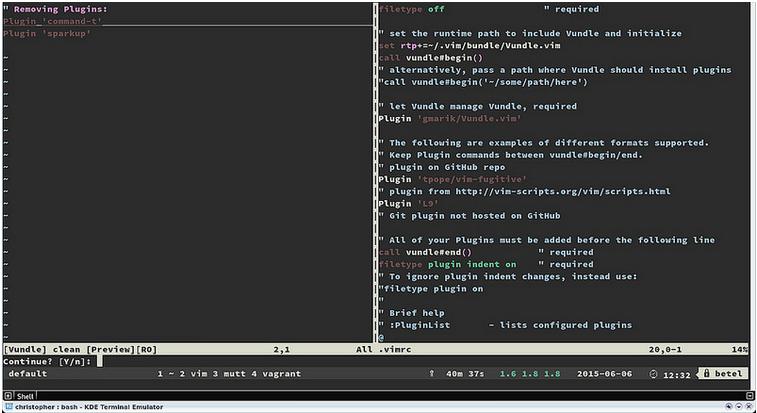Click the terminal icon beside the window title
The image size is (757, 413).
(x=9, y=407)
